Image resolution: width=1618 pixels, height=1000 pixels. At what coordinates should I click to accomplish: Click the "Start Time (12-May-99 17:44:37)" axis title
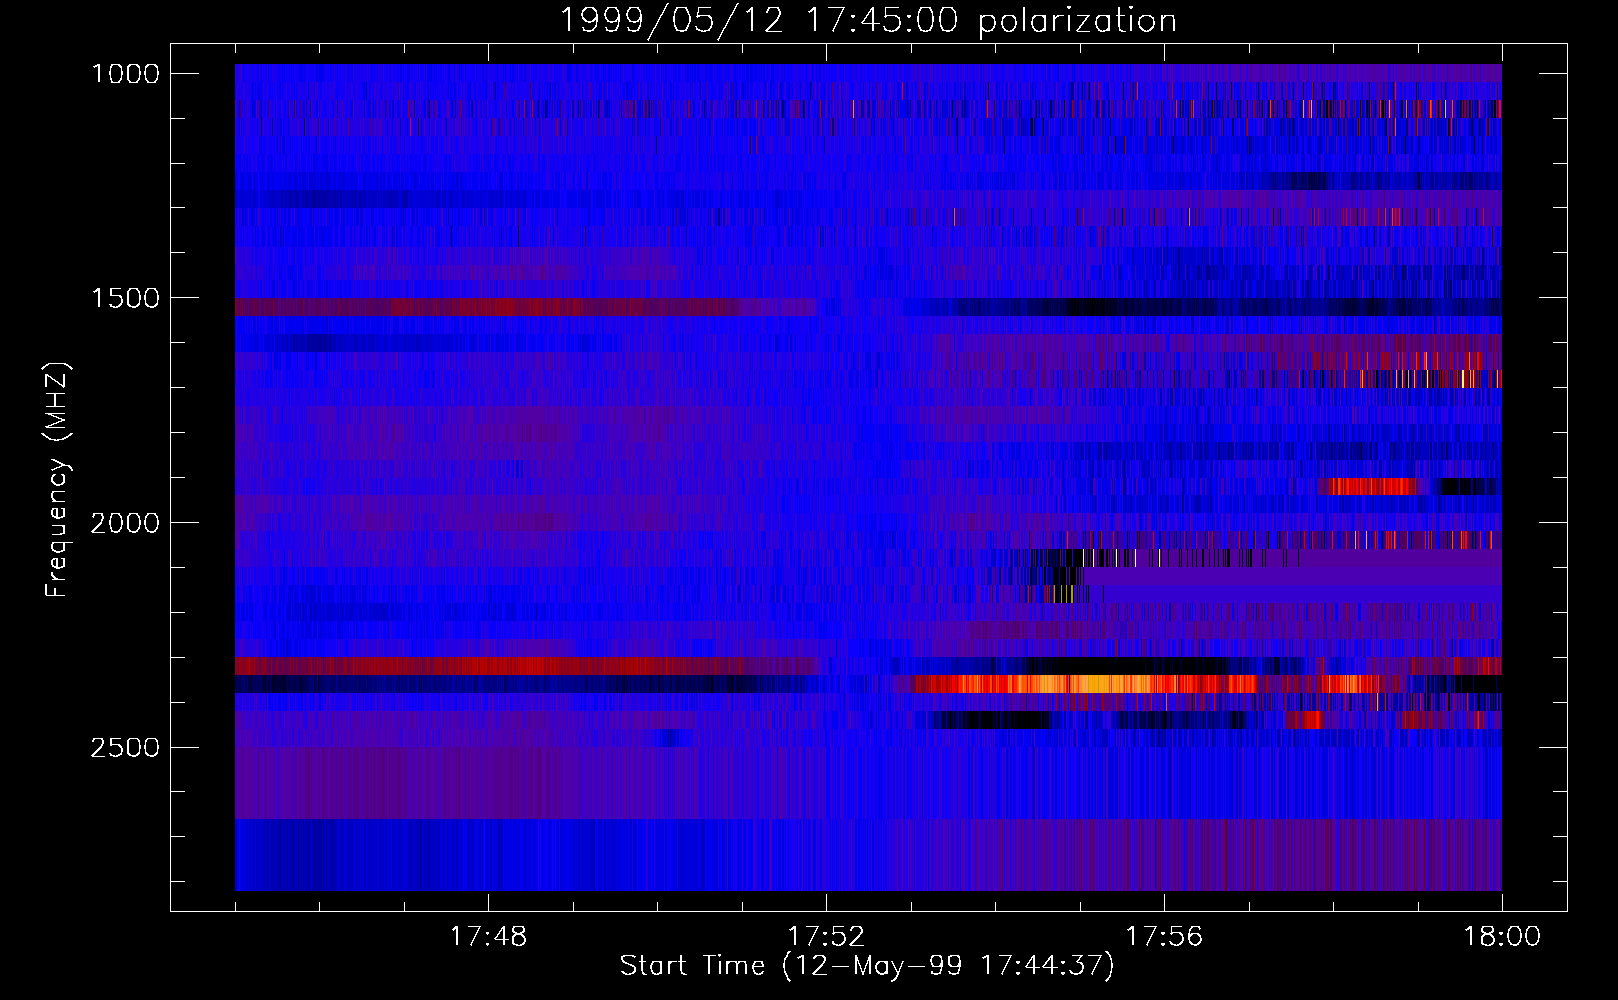[x=867, y=966]
